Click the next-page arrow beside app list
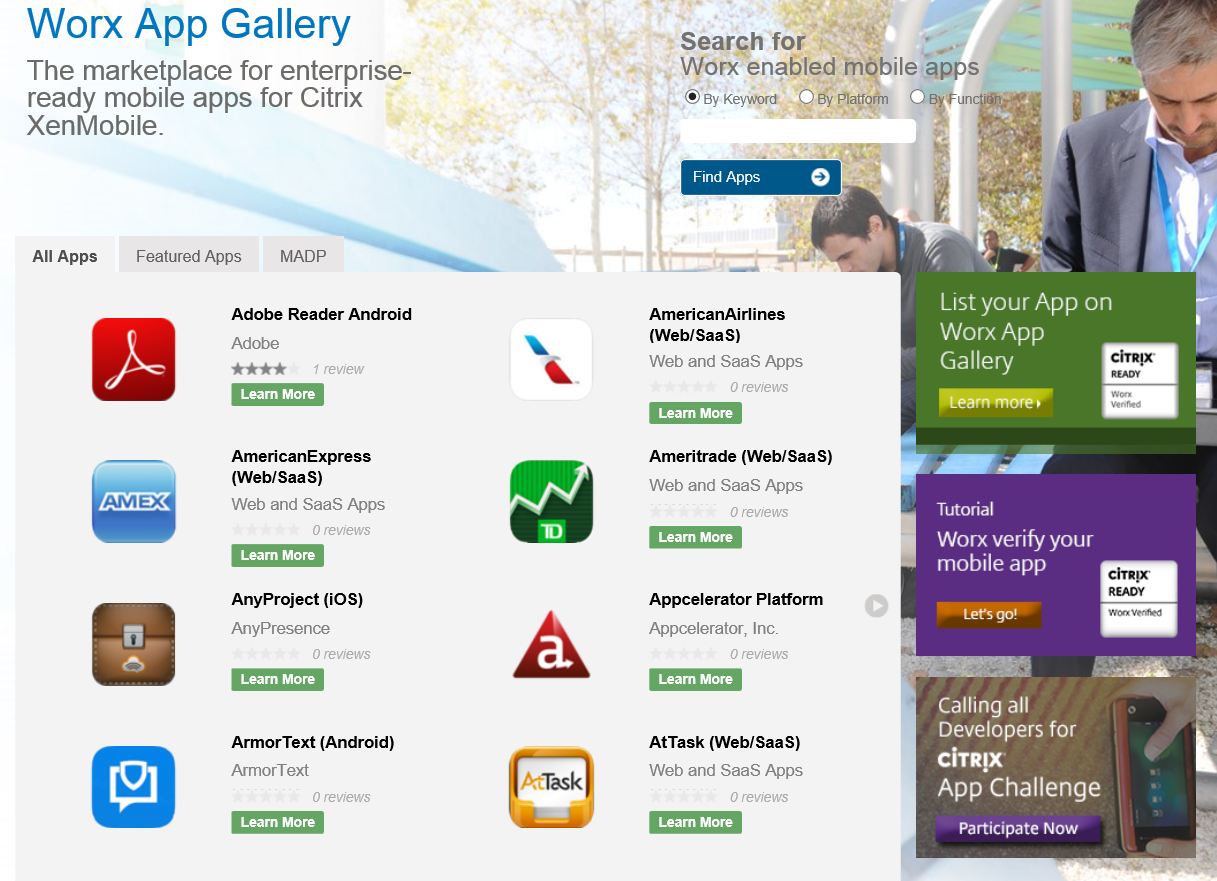1217x881 pixels. [x=876, y=605]
